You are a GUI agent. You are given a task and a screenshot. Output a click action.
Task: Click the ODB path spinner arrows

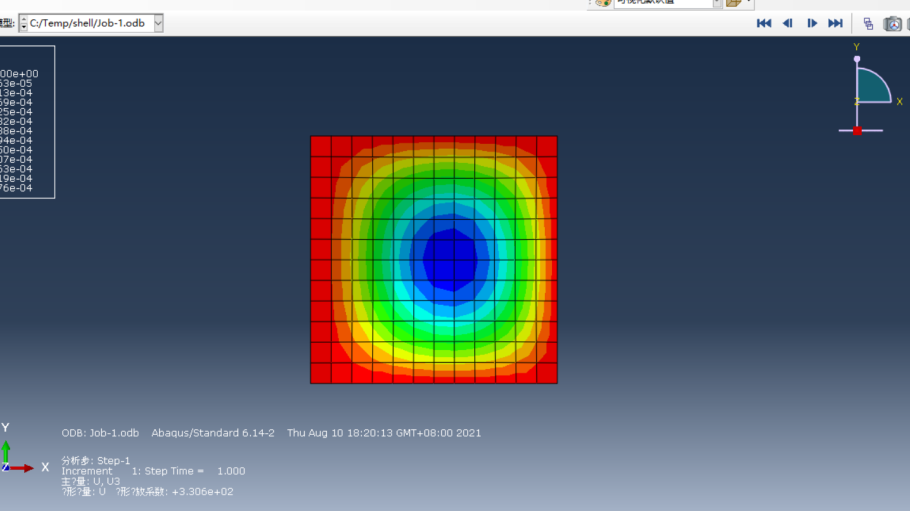click(24, 23)
